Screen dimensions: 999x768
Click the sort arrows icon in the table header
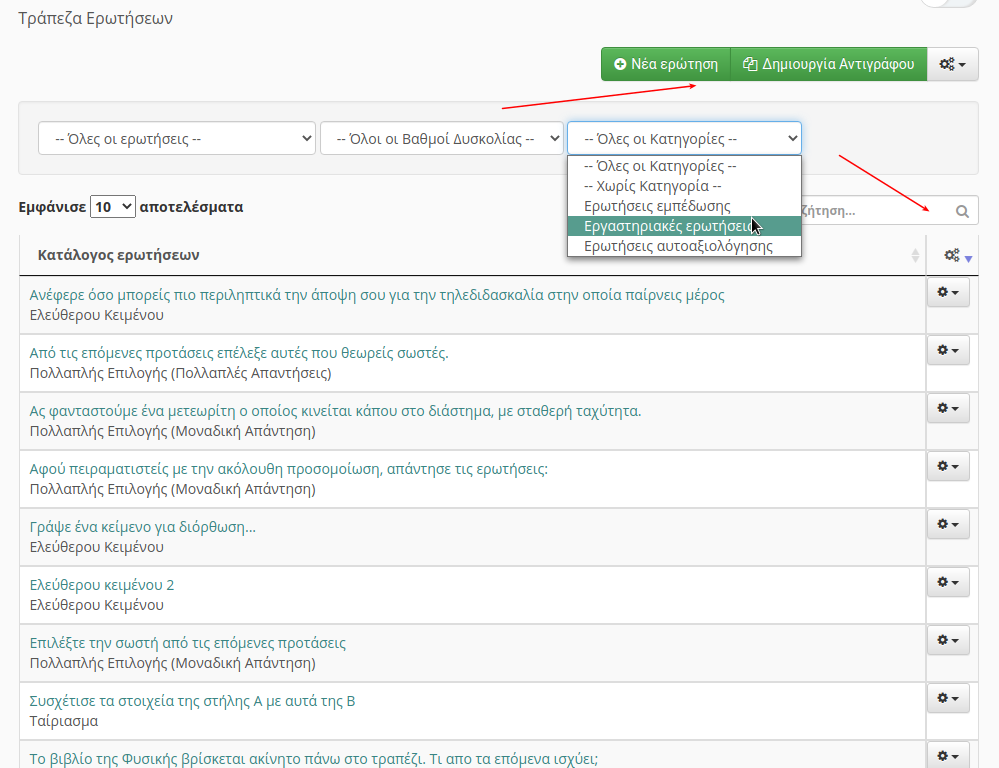click(915, 256)
